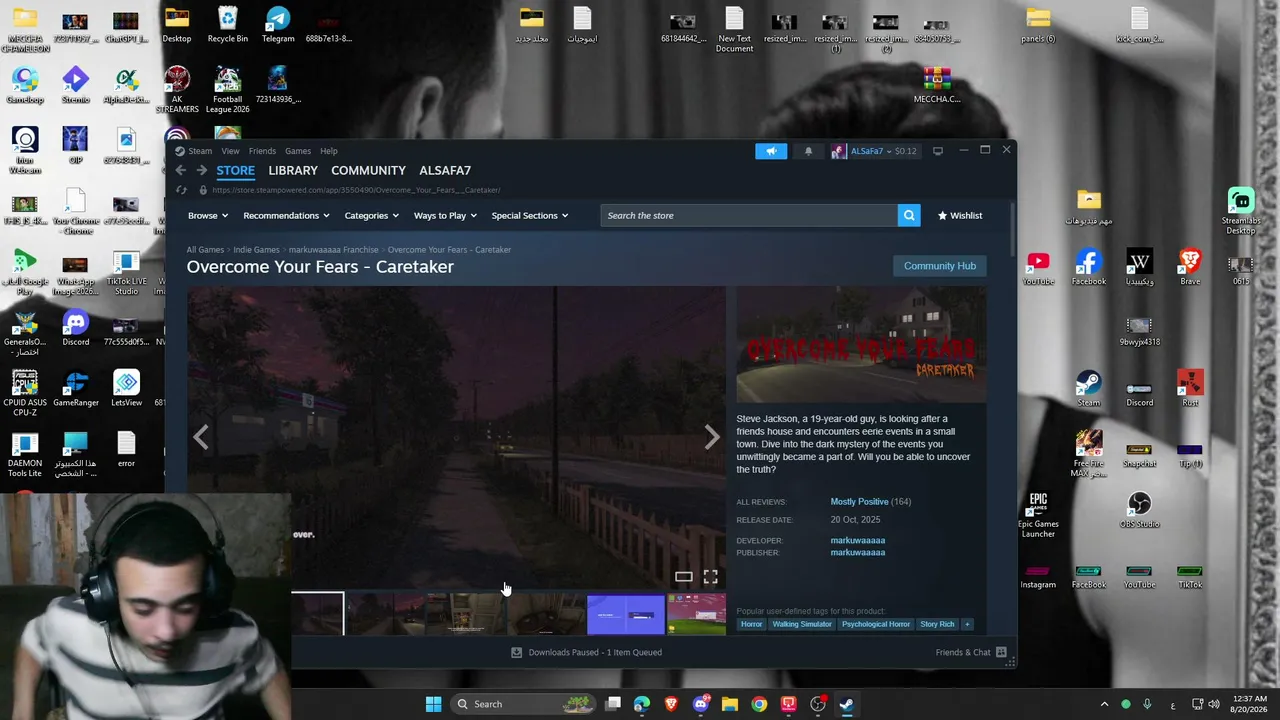Go to All Games breadcrumb
The width and height of the screenshot is (1280, 720).
[x=205, y=250]
